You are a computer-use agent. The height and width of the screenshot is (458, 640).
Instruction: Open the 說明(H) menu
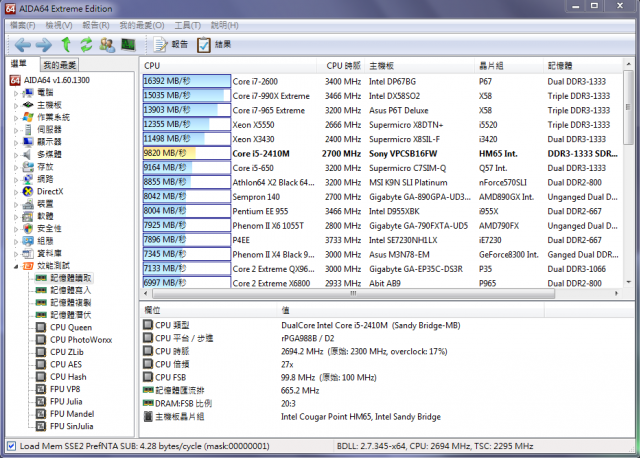tap(224, 25)
